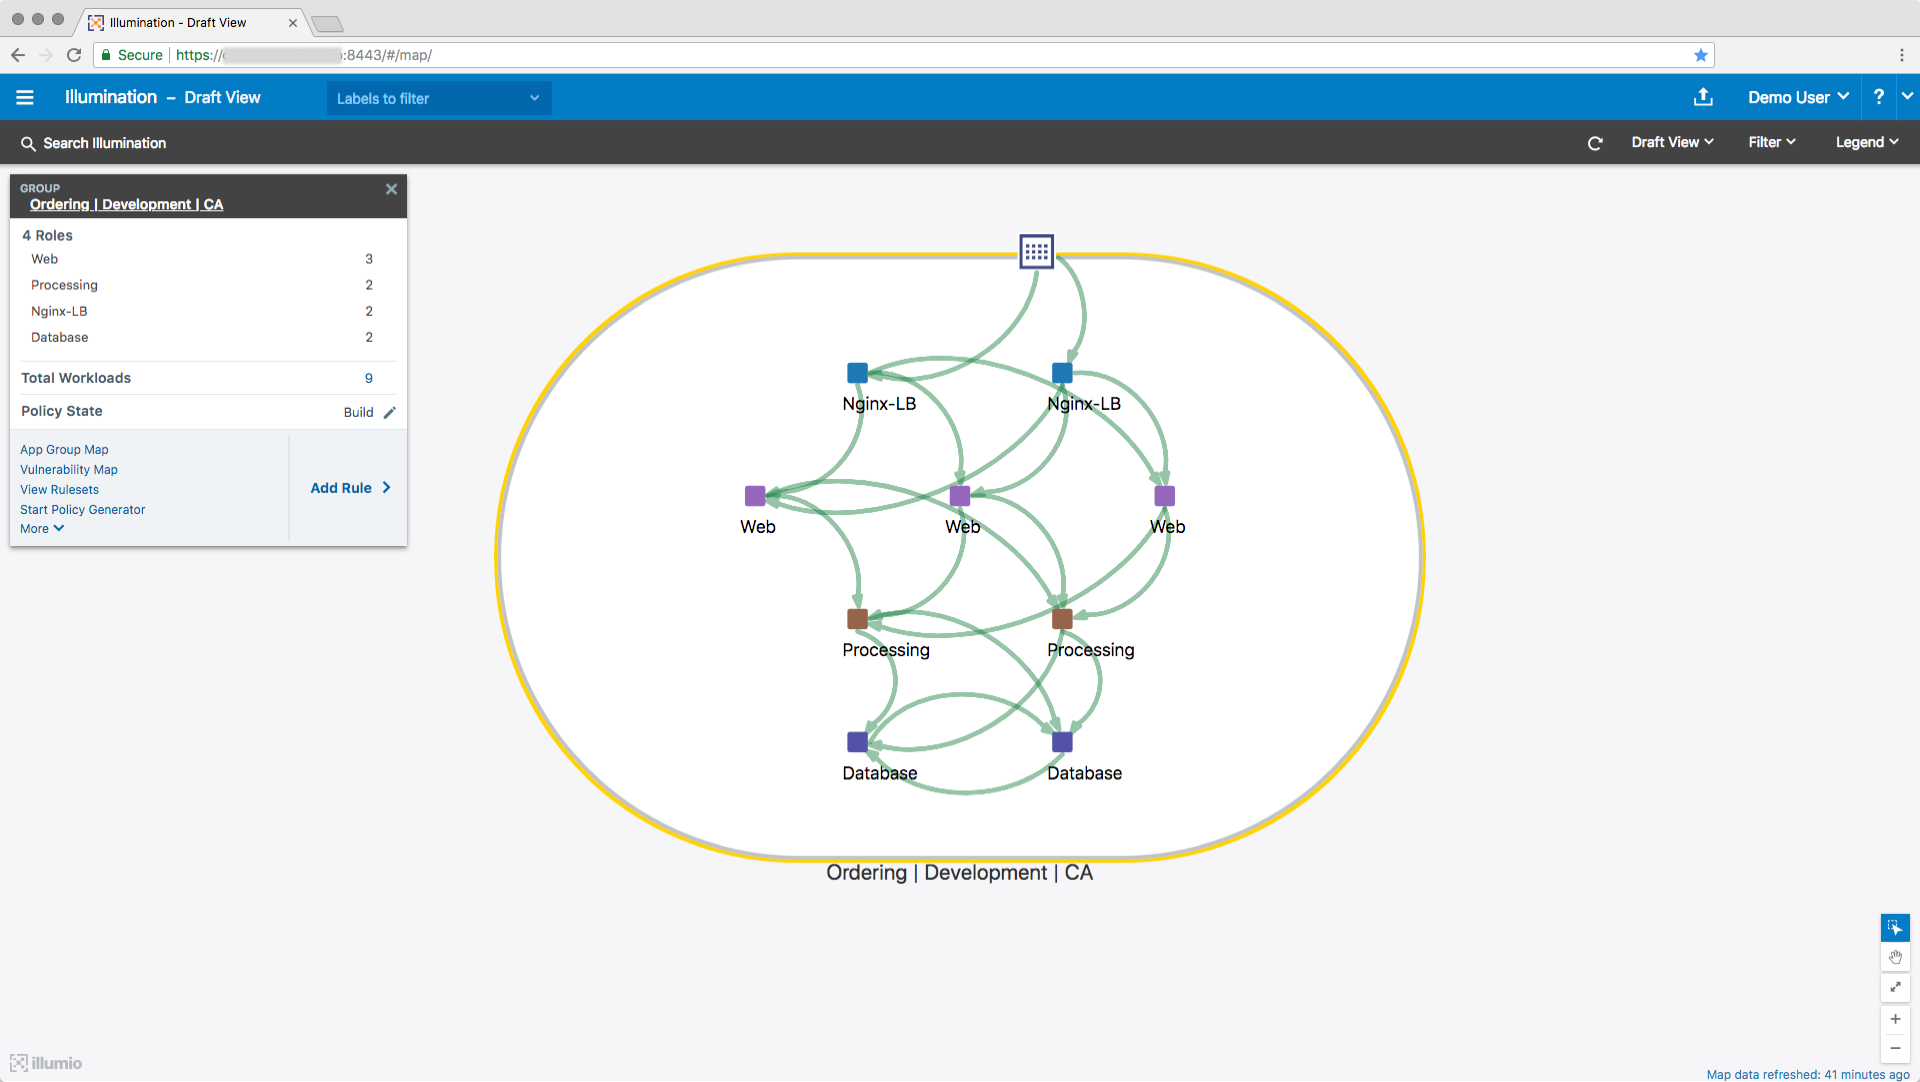This screenshot has width=1920, height=1082.
Task: Activate the selection pointer map tool
Action: click(x=1895, y=928)
